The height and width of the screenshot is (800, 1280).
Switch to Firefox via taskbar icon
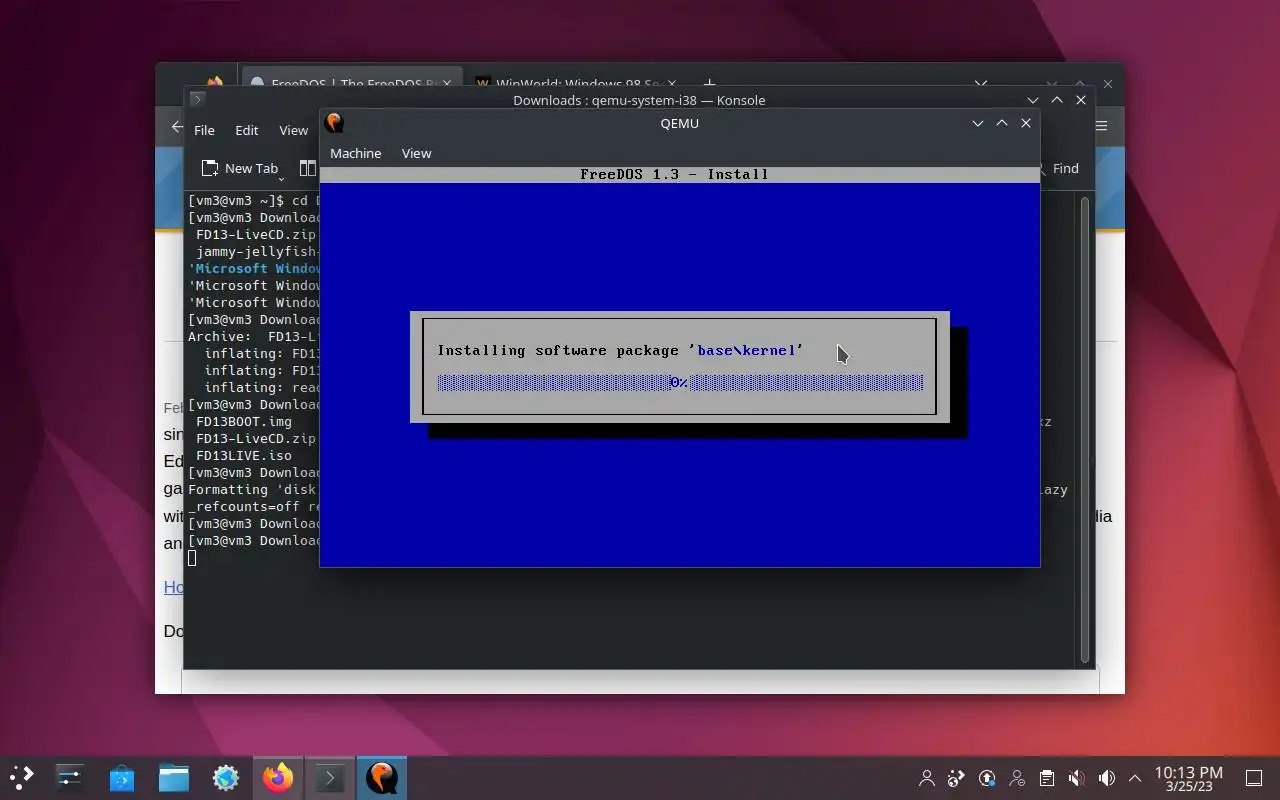[x=278, y=777]
